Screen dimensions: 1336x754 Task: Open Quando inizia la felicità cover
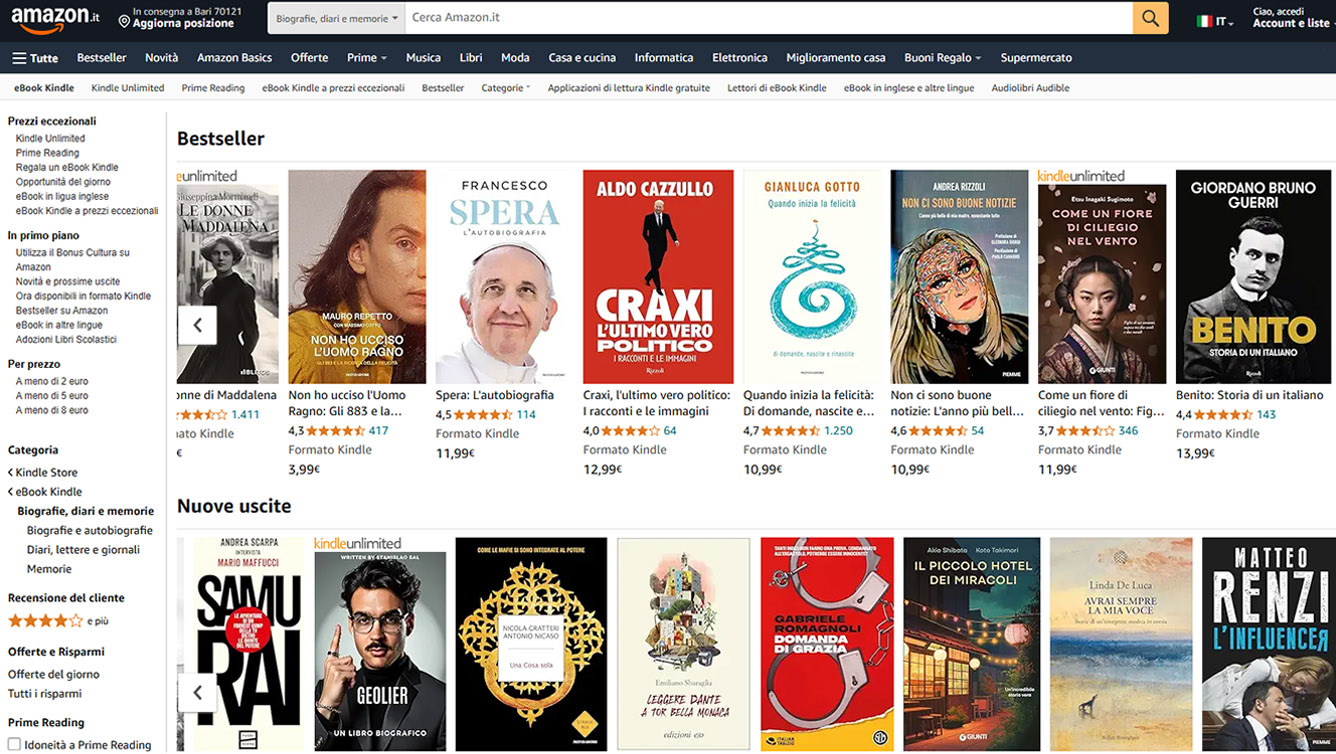click(x=812, y=277)
